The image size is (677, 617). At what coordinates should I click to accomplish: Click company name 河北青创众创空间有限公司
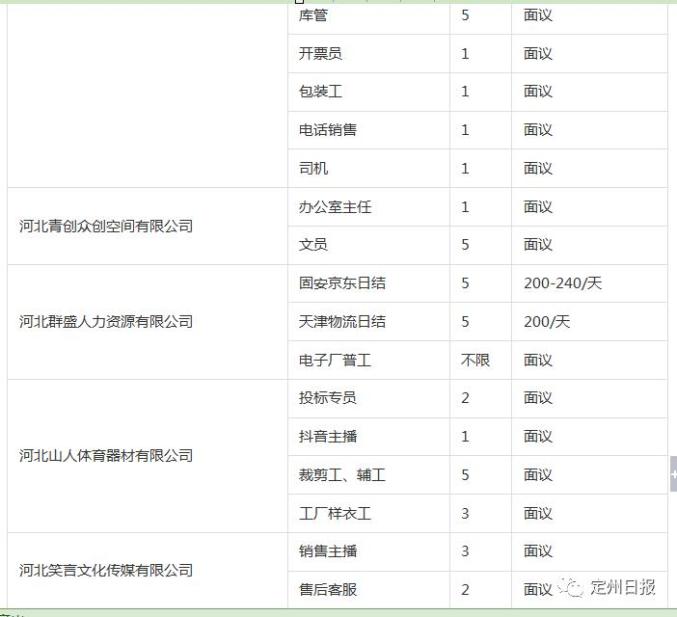(x=106, y=226)
